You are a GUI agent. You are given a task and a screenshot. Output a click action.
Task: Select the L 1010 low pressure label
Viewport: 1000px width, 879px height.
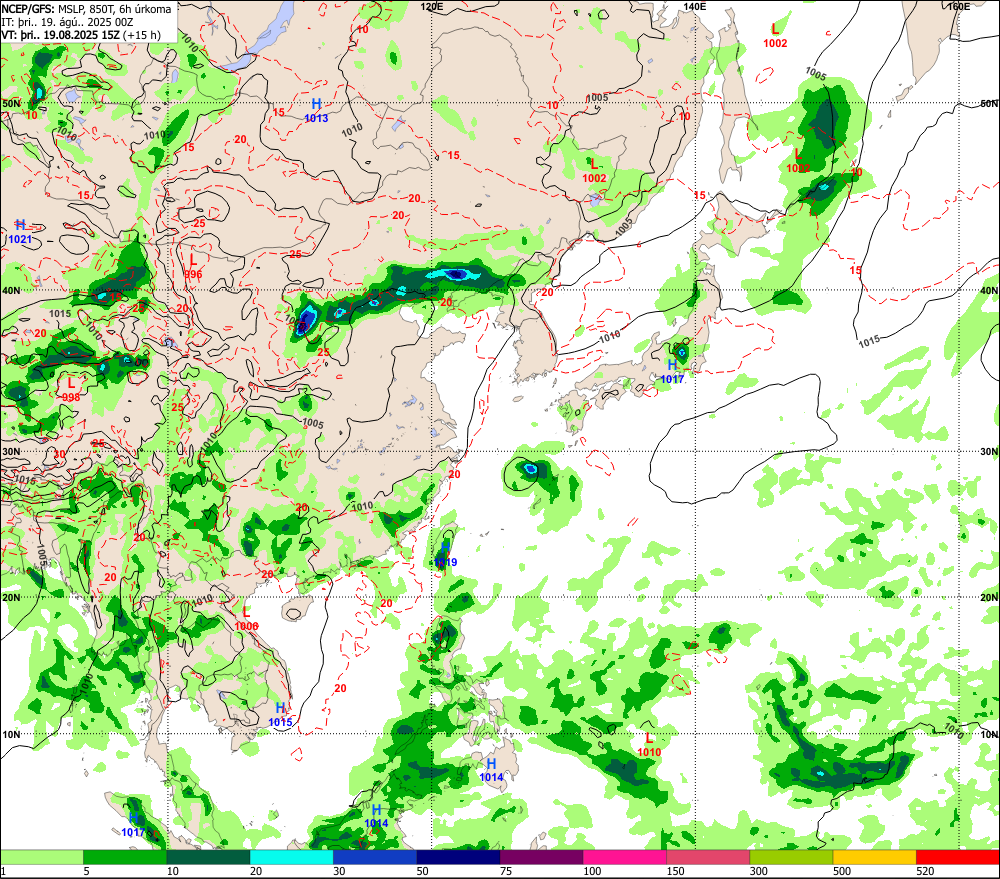649,745
